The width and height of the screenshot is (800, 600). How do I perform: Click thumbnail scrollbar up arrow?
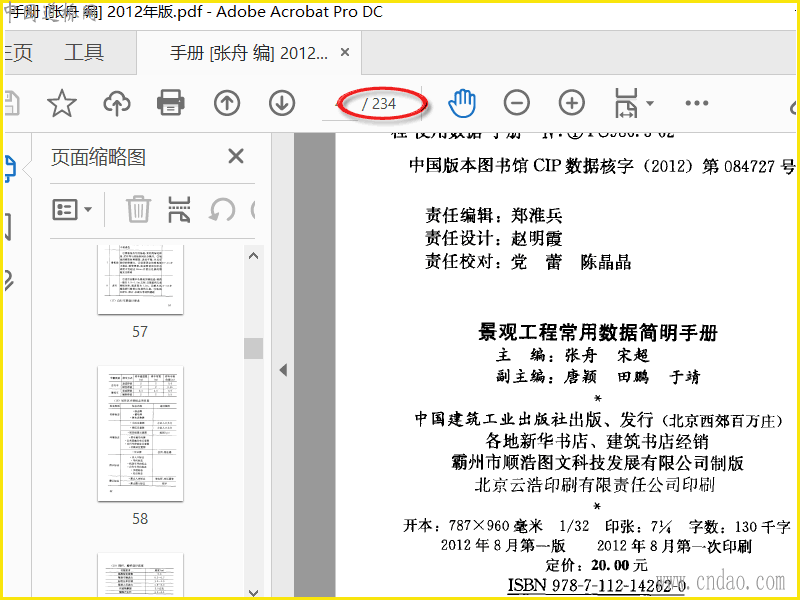254,257
